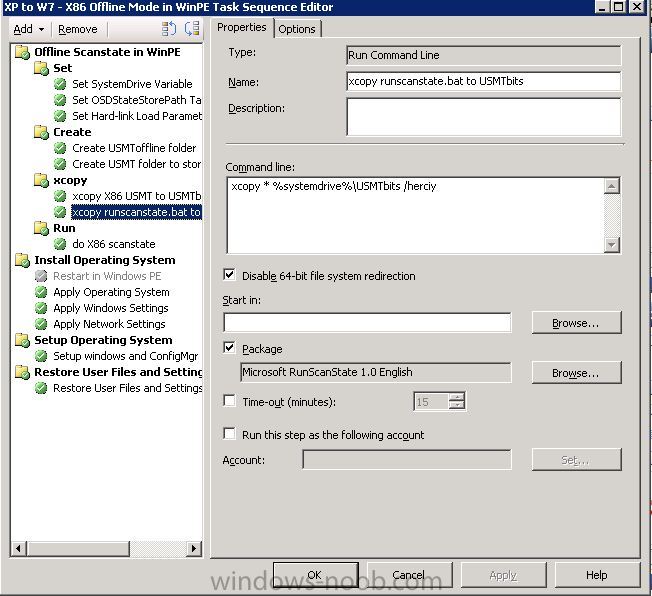Select the xcopy X86 USMT to USMTbits step
This screenshot has height=596, width=652.
[x=136, y=196]
